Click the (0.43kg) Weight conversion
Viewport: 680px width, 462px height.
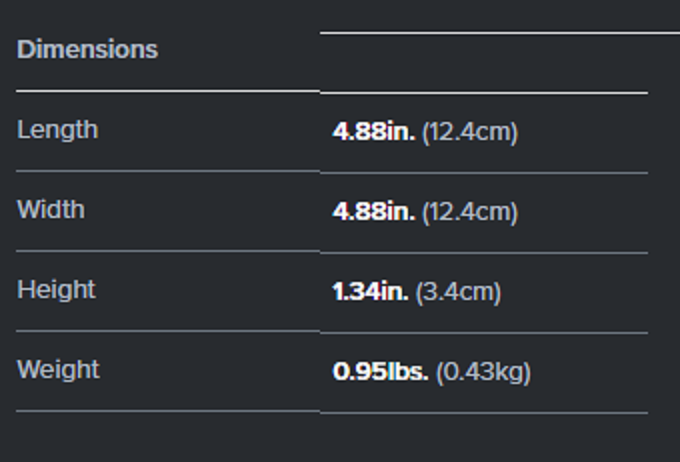tap(483, 372)
